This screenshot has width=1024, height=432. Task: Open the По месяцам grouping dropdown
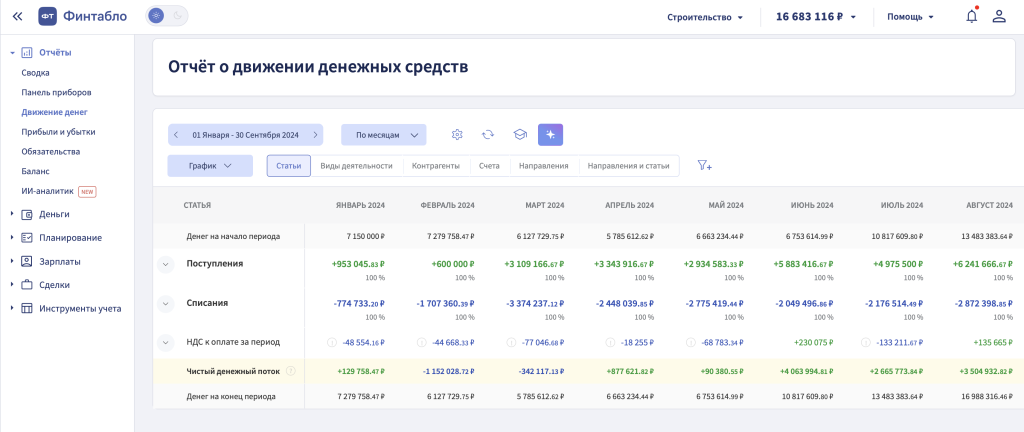point(383,135)
